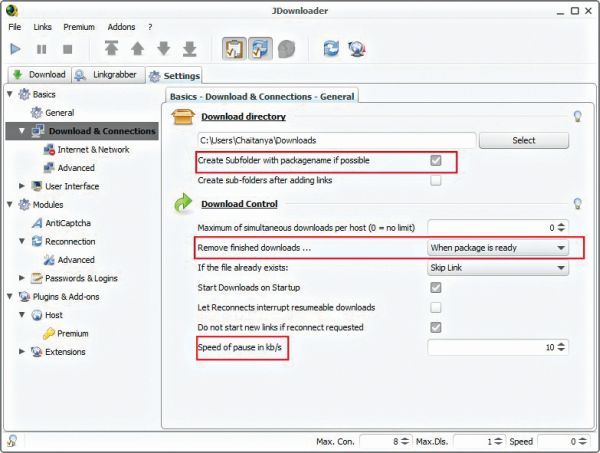This screenshot has height=453, width=600.
Task: Move selected item to top arrow icon
Action: click(x=111, y=49)
